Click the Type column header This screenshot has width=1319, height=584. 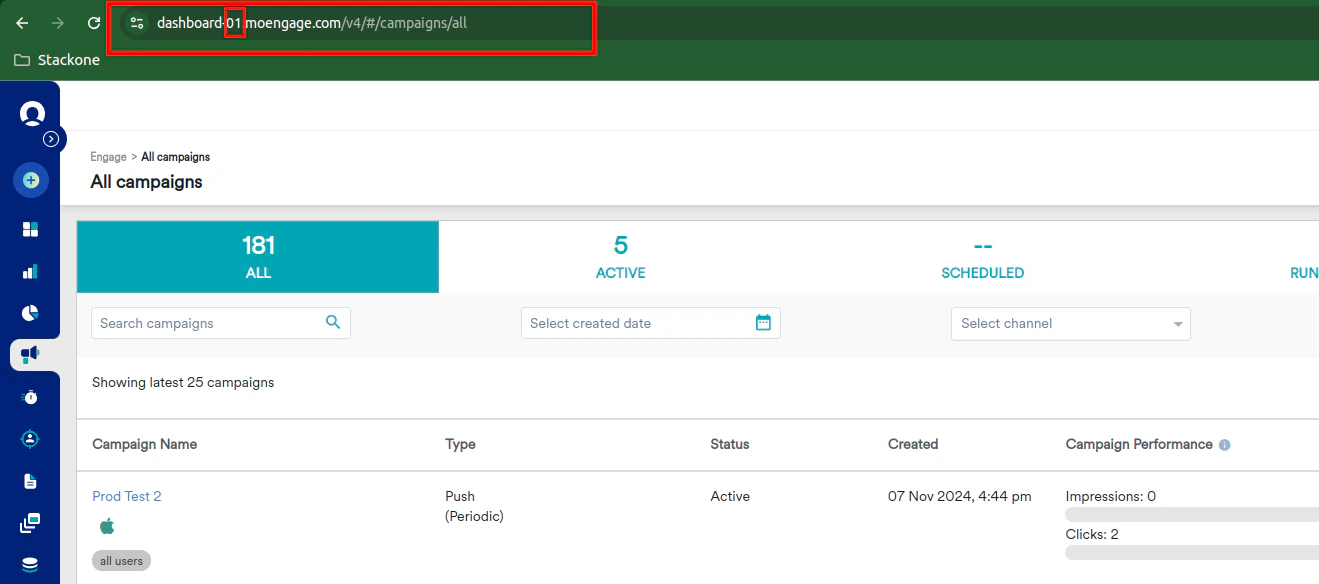point(460,444)
